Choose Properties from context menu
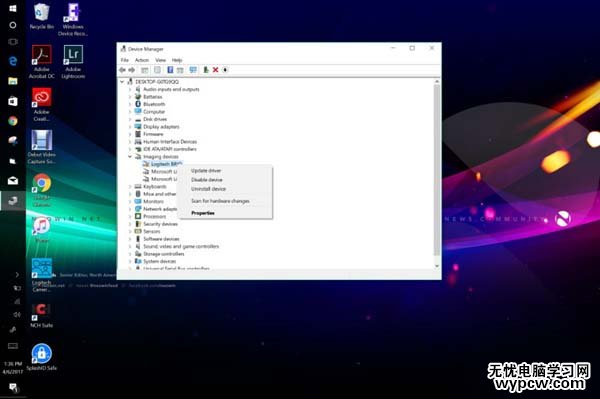Screen dimensions: 600x399 point(225,213)
